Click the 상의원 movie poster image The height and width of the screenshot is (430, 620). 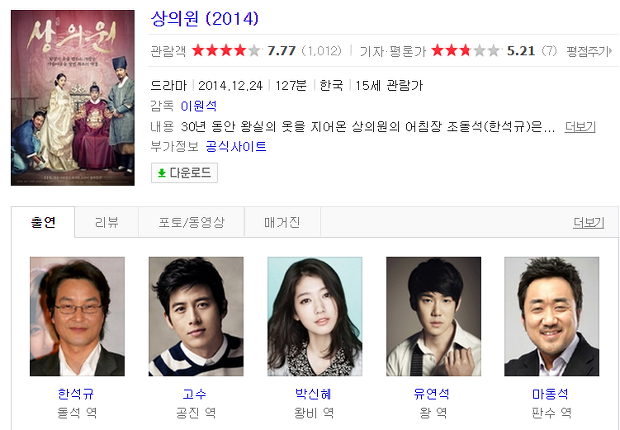[73, 98]
